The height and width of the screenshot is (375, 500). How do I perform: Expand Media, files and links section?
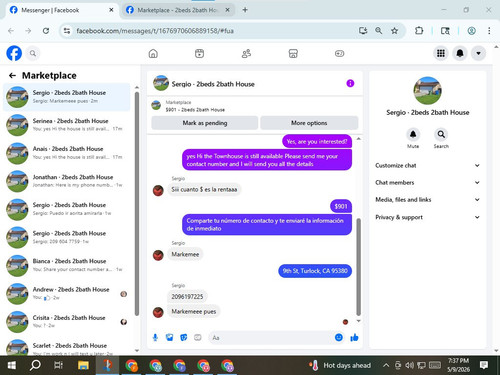point(427,200)
